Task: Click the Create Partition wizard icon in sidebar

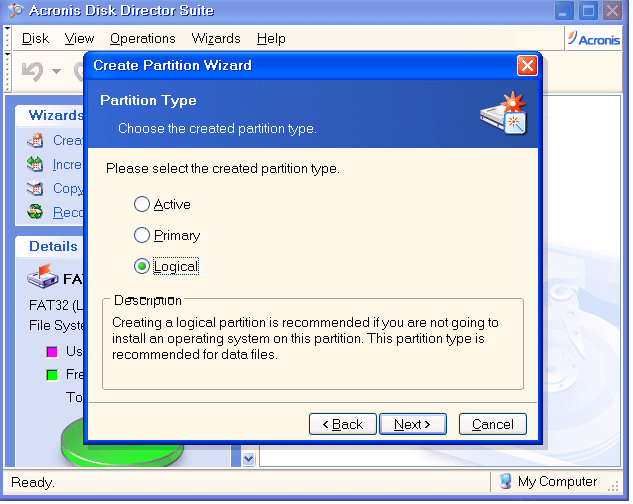Action: 35,141
